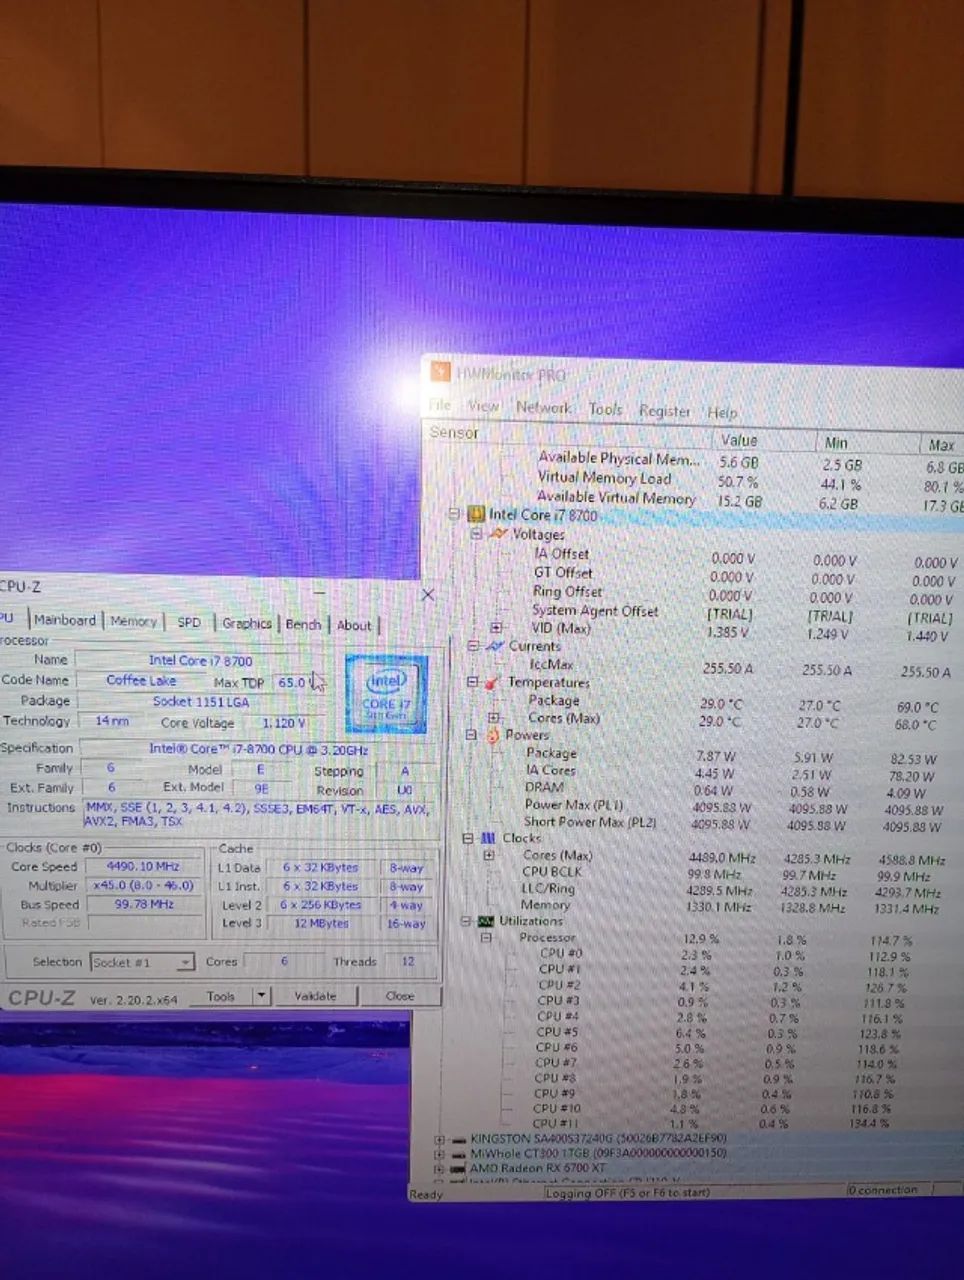Click the Close button in CPU-Z

point(400,996)
